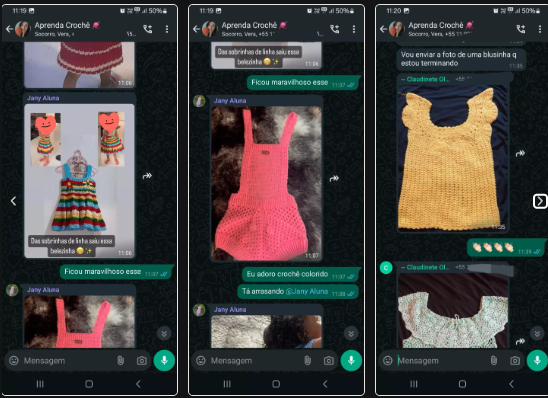Open three-dot menu on middle phone
The height and width of the screenshot is (398, 548).
[354, 29]
